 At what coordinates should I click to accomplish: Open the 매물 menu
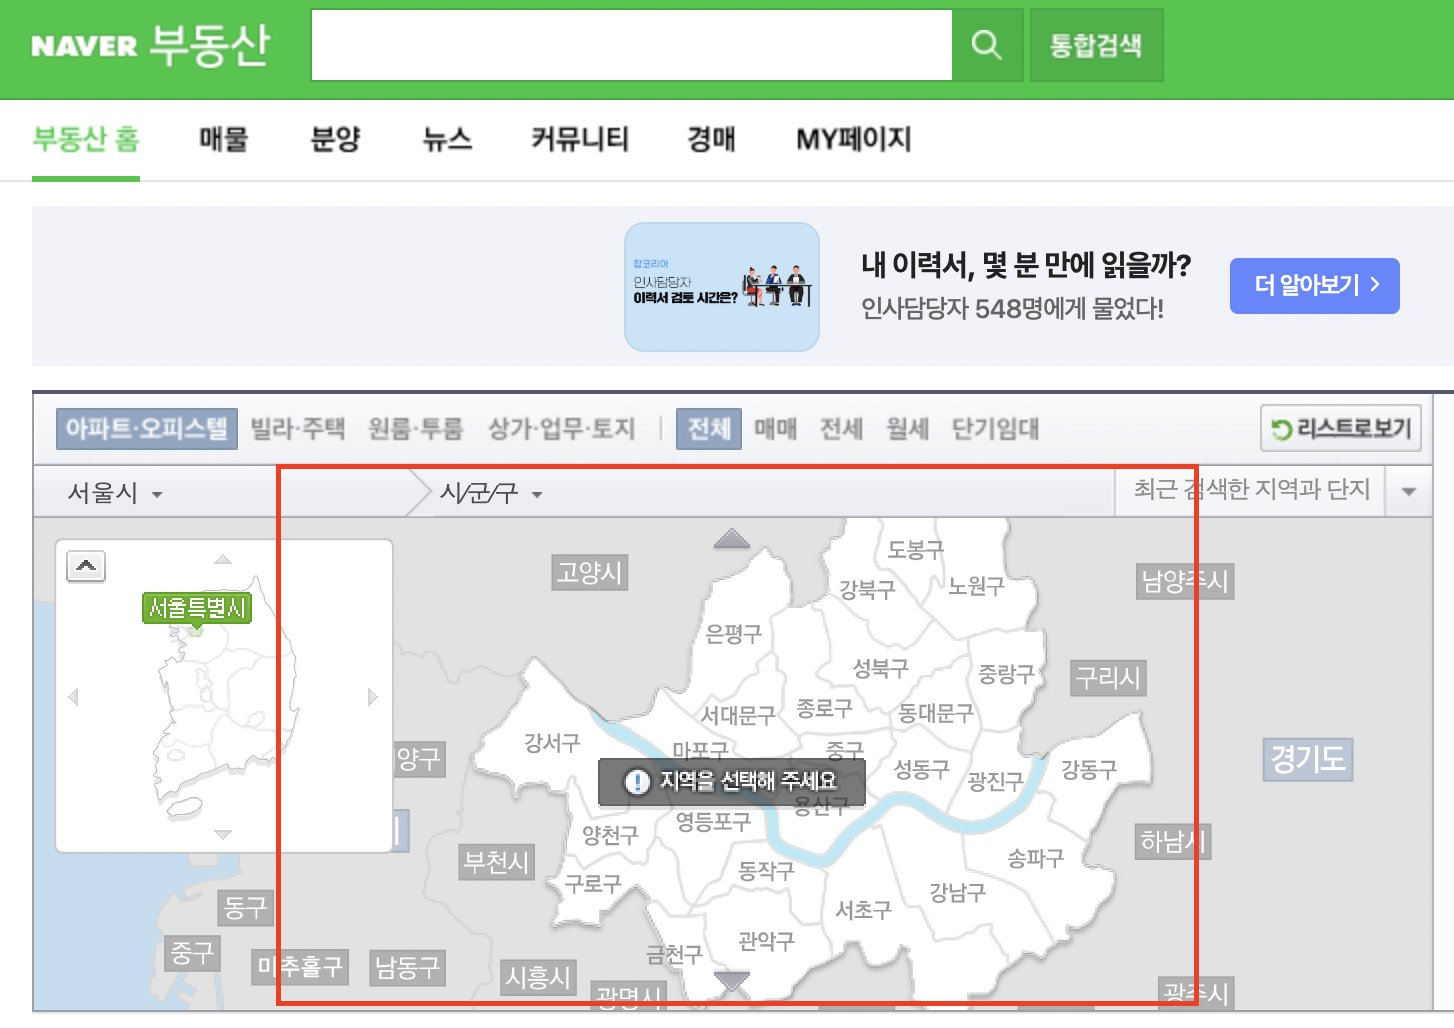pyautogui.click(x=223, y=139)
